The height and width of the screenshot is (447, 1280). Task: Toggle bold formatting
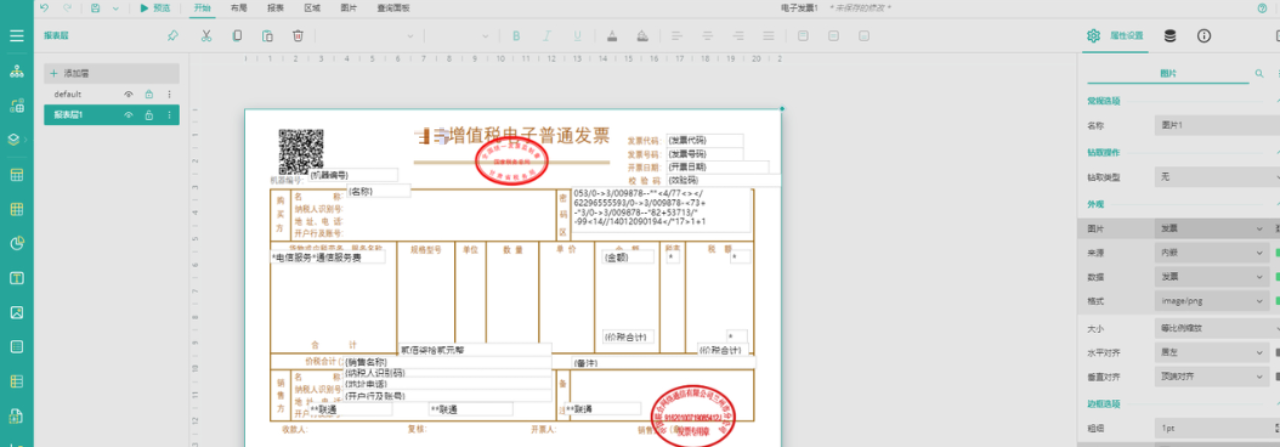(517, 36)
